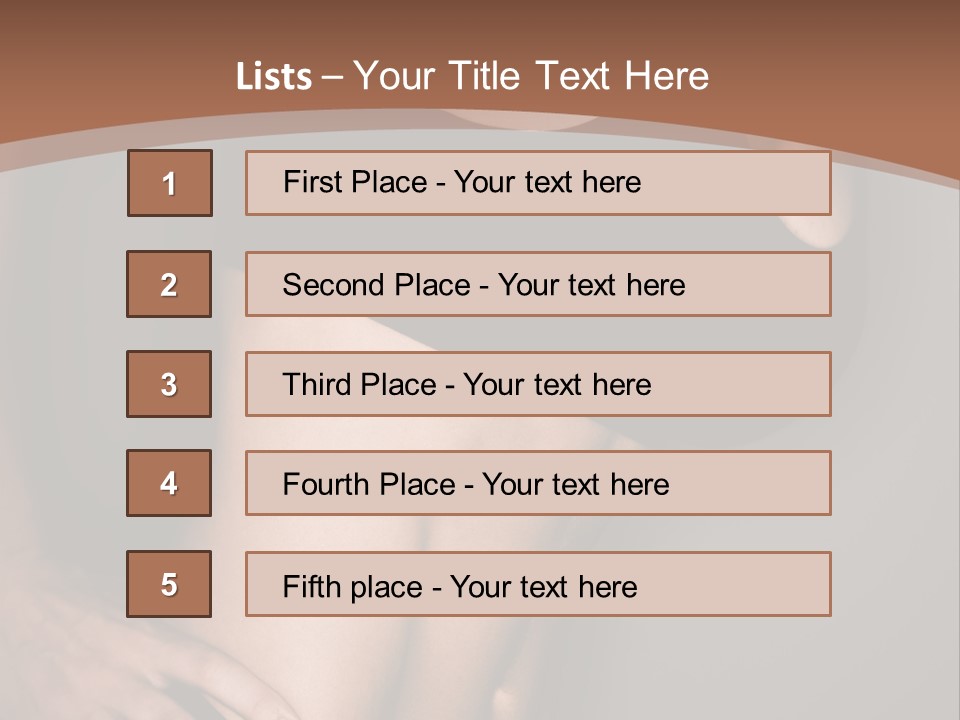Select the number 4 box
The image size is (960, 720).
coord(169,483)
